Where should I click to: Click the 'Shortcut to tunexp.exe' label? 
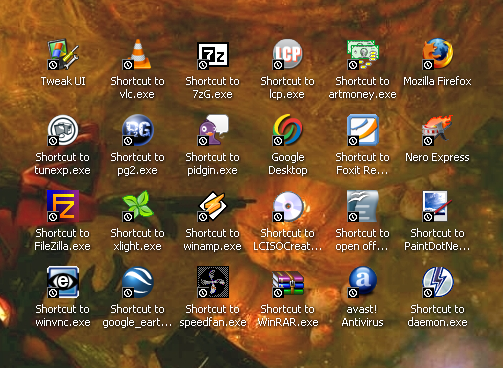[62, 164]
